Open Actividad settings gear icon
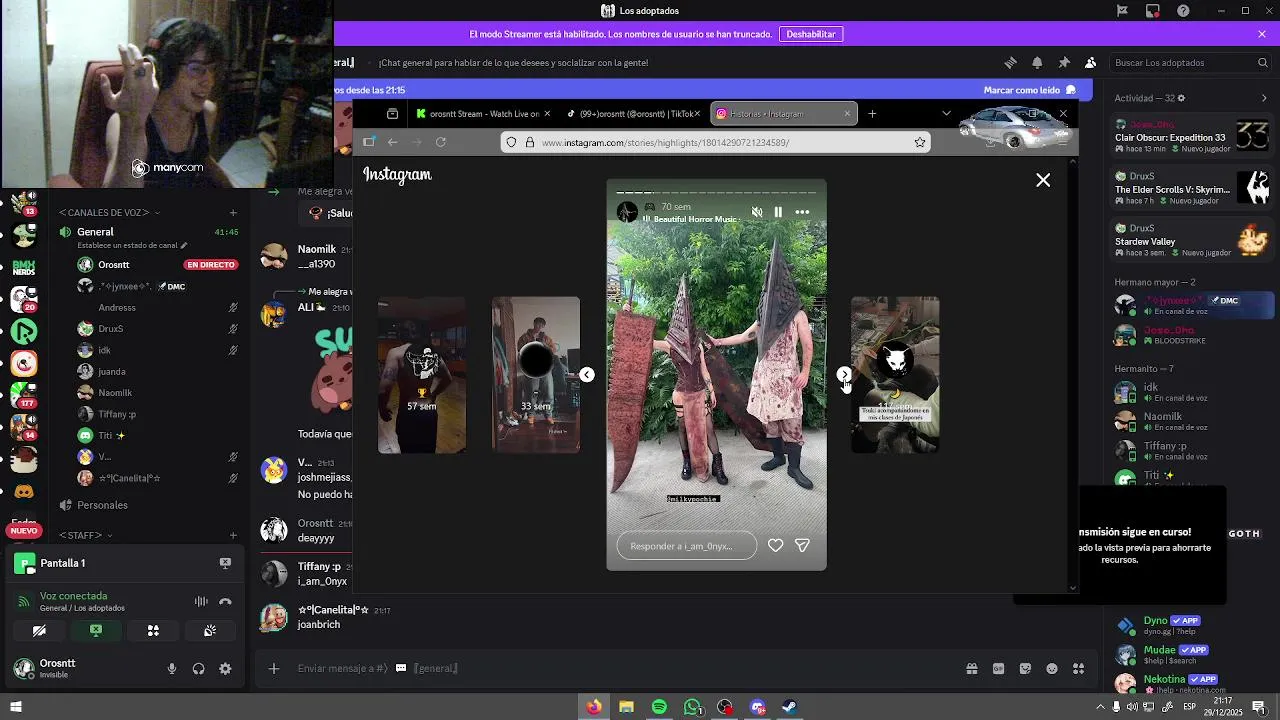The height and width of the screenshot is (720, 1280). [1181, 98]
